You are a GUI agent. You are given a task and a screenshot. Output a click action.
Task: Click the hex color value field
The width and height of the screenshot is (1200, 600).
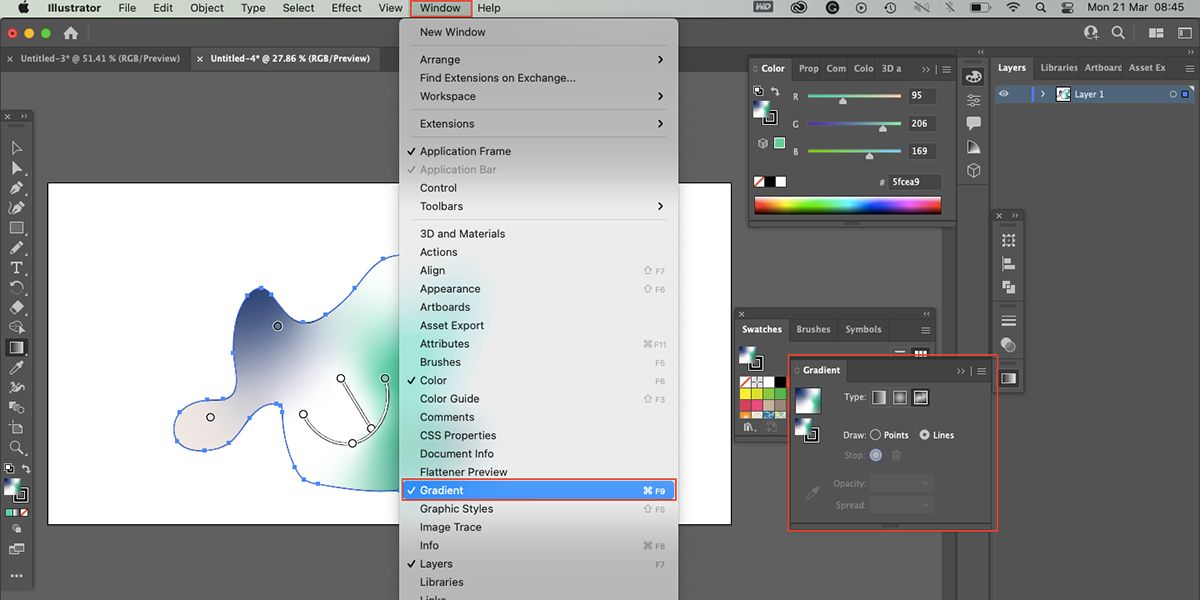(x=914, y=182)
